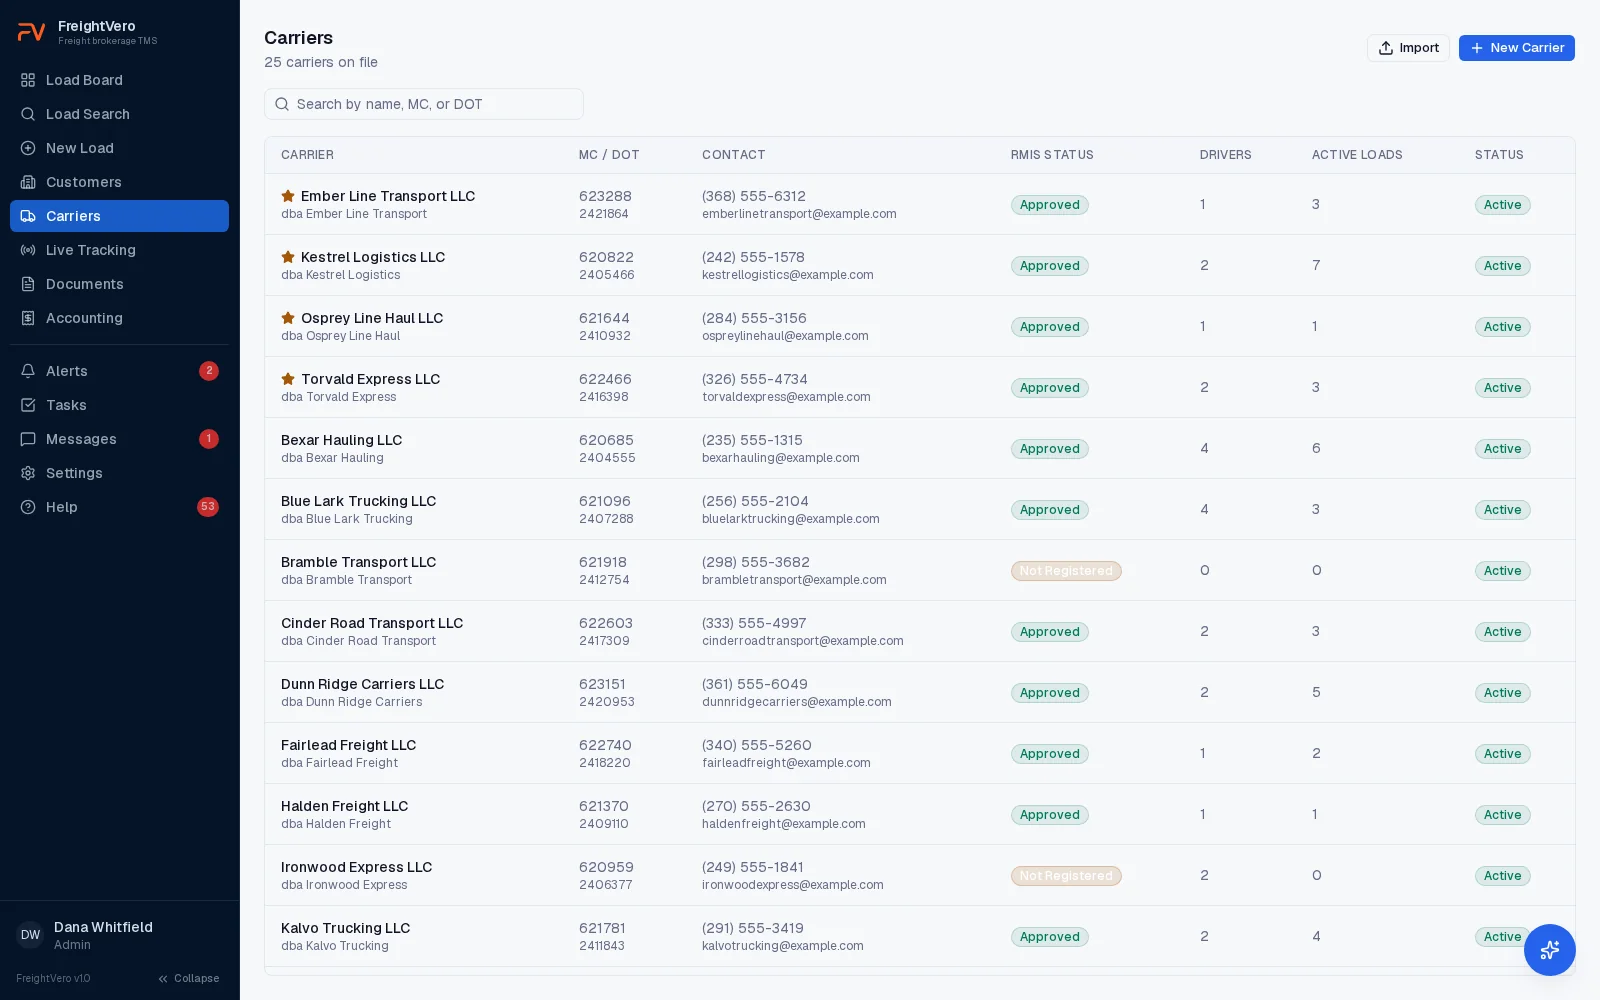Click the CARRIER column header

click(307, 155)
